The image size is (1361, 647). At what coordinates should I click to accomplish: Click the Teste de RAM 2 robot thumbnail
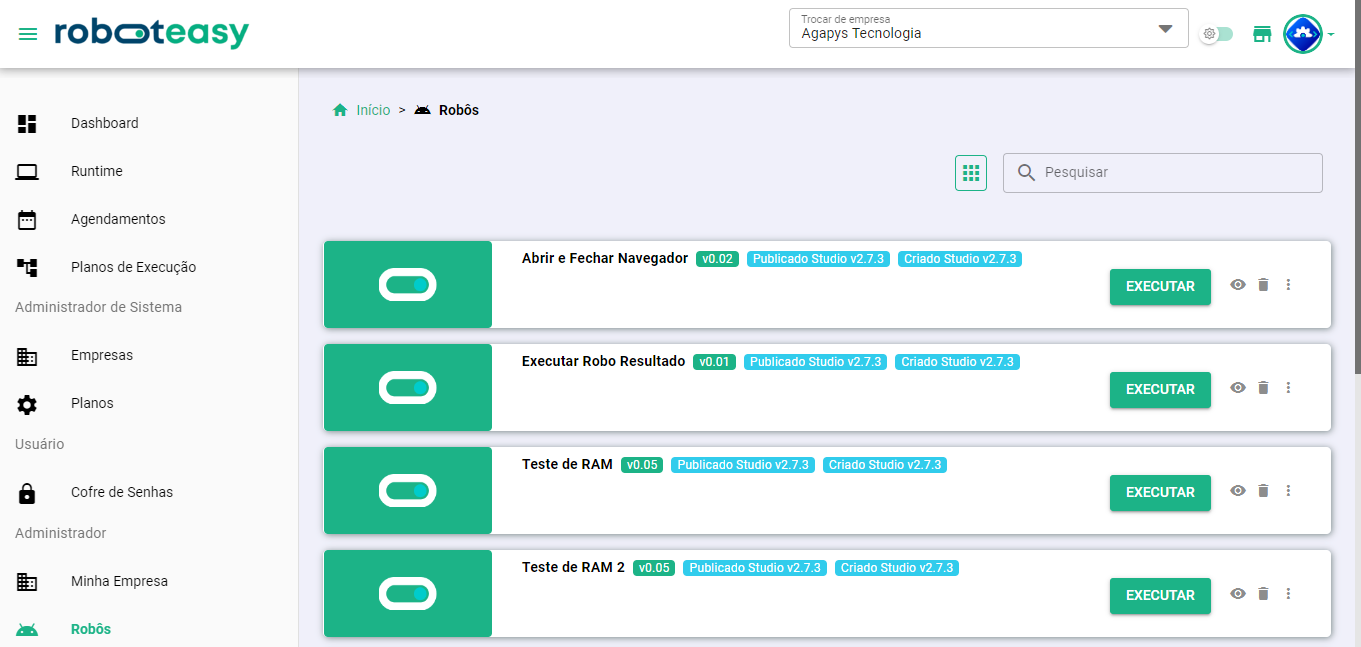[408, 594]
